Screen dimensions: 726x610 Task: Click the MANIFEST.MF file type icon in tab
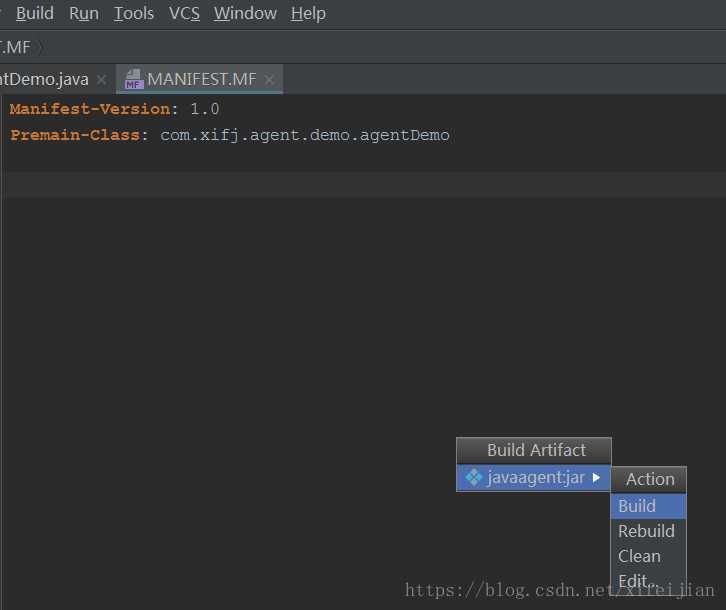[x=133, y=79]
